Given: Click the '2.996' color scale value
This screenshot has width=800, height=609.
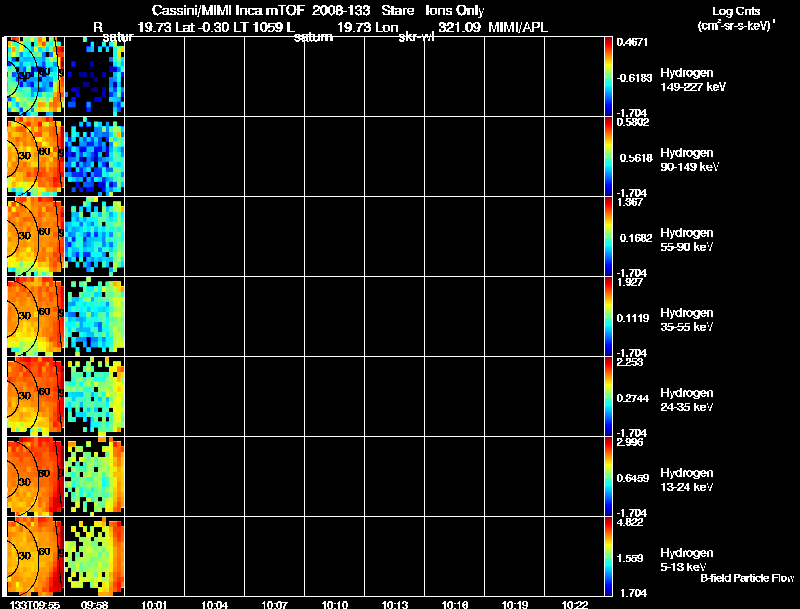Looking at the screenshot, I should tap(630, 442).
